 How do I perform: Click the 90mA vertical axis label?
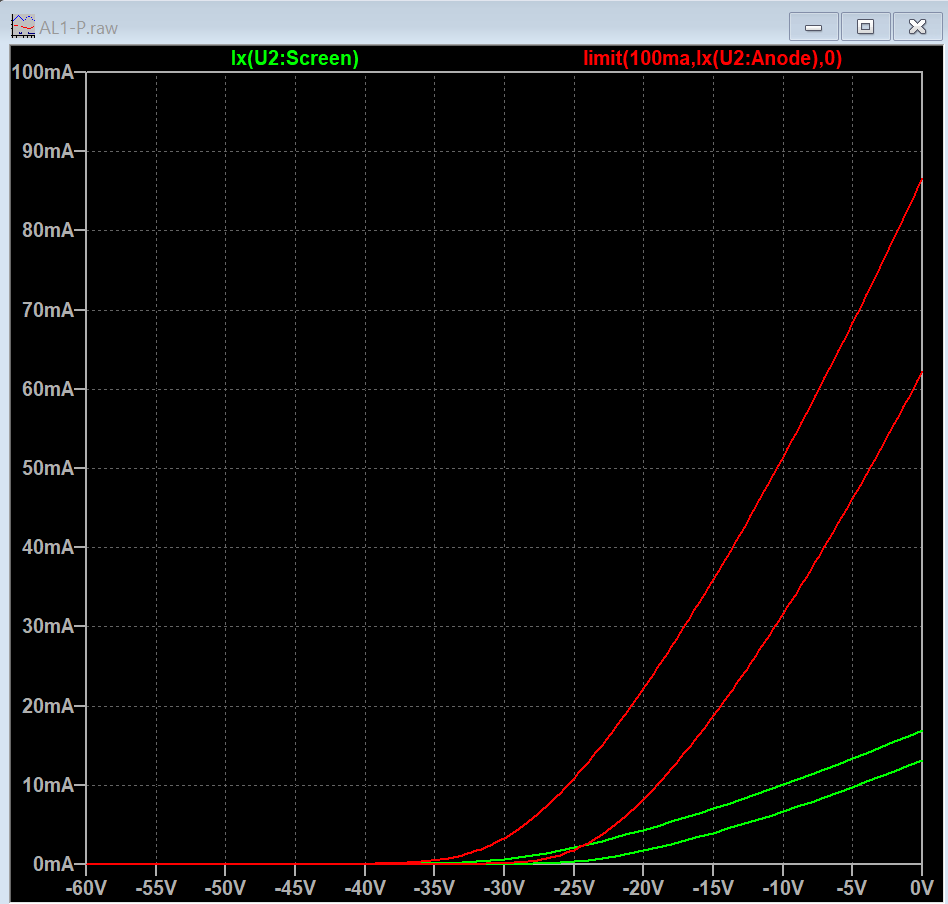(48, 151)
